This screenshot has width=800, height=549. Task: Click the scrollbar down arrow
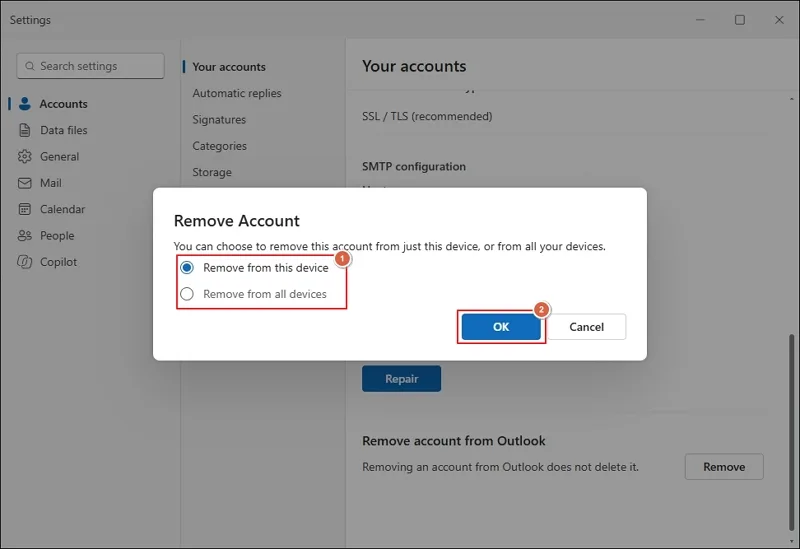pos(791,542)
